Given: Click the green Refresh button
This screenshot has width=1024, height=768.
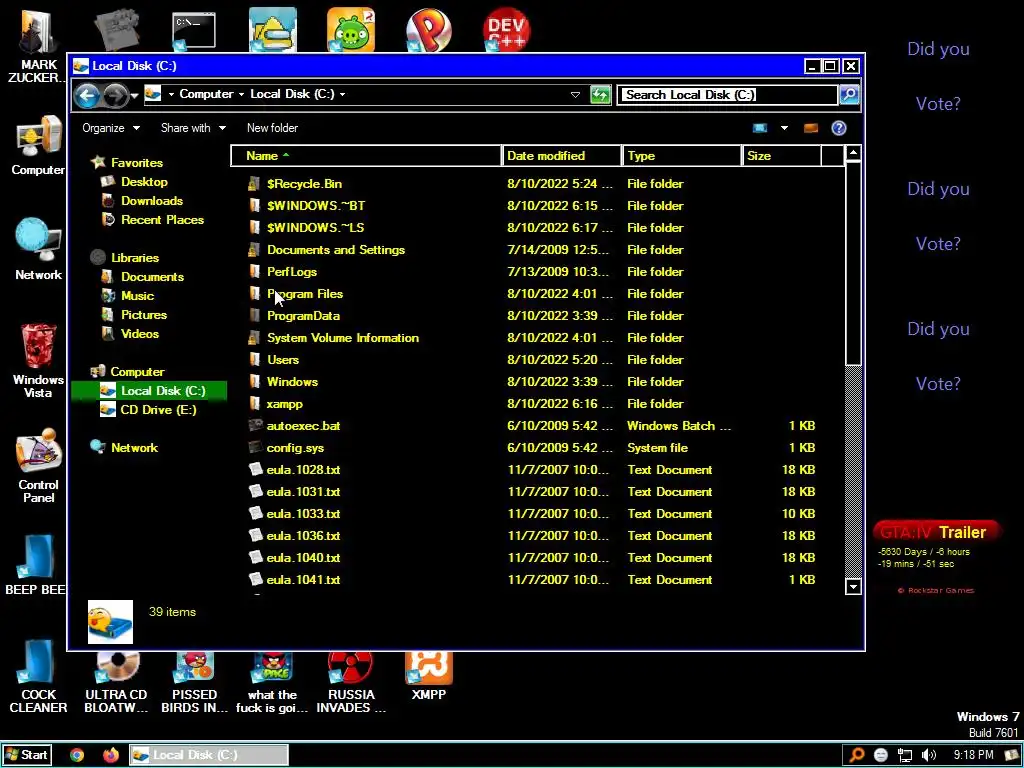Looking at the screenshot, I should click(600, 95).
